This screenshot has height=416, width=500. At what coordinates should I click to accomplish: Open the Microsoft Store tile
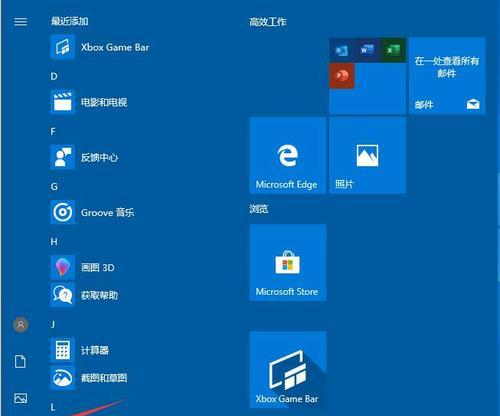(288, 263)
